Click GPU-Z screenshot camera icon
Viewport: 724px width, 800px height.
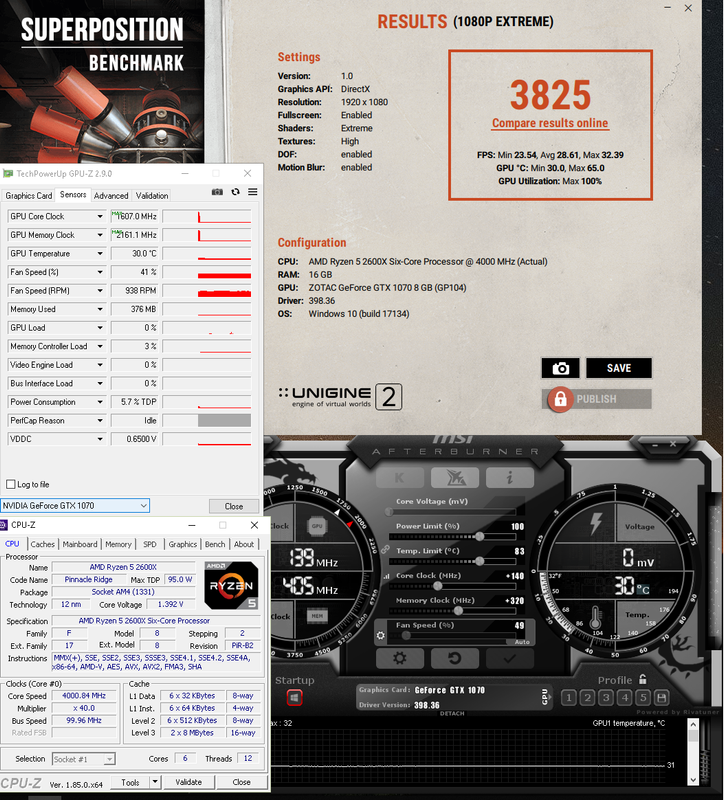click(x=217, y=192)
